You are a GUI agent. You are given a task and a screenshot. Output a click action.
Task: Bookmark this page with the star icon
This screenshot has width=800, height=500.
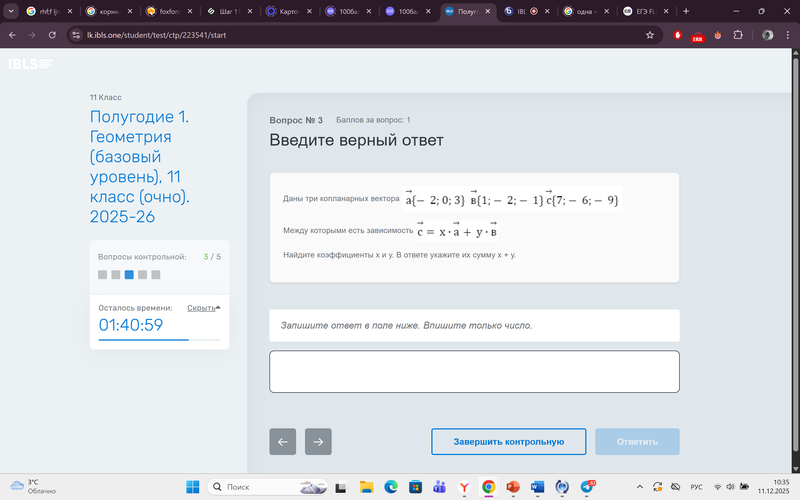(650, 34)
